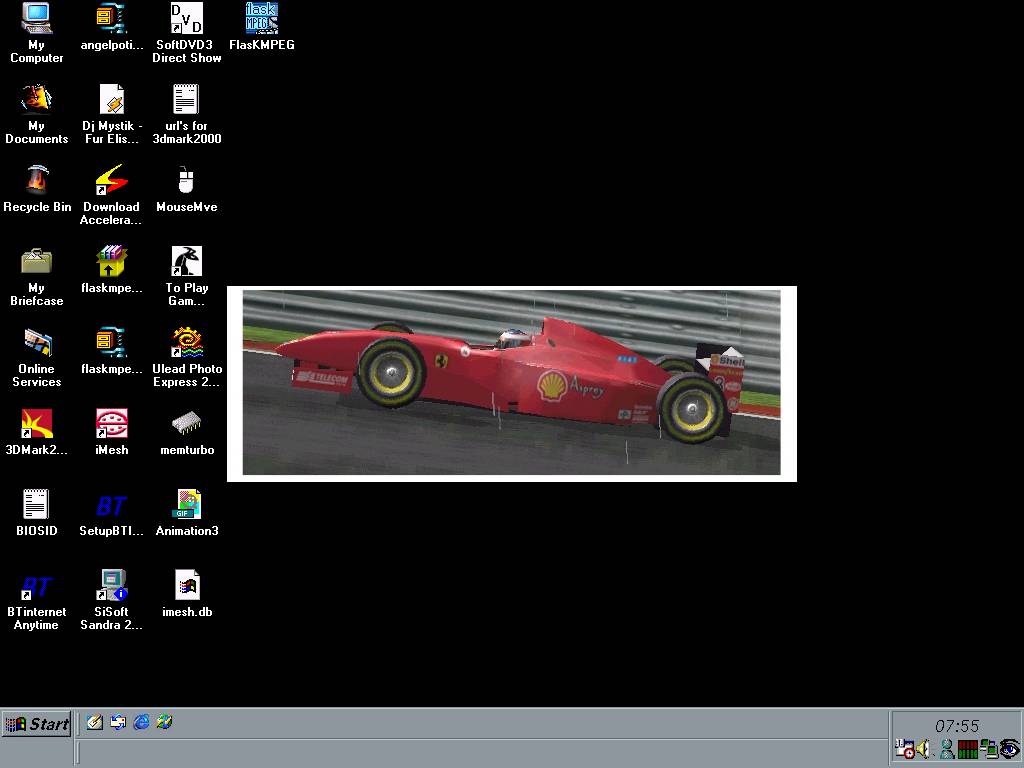Click the red race car picture

pyautogui.click(x=511, y=383)
